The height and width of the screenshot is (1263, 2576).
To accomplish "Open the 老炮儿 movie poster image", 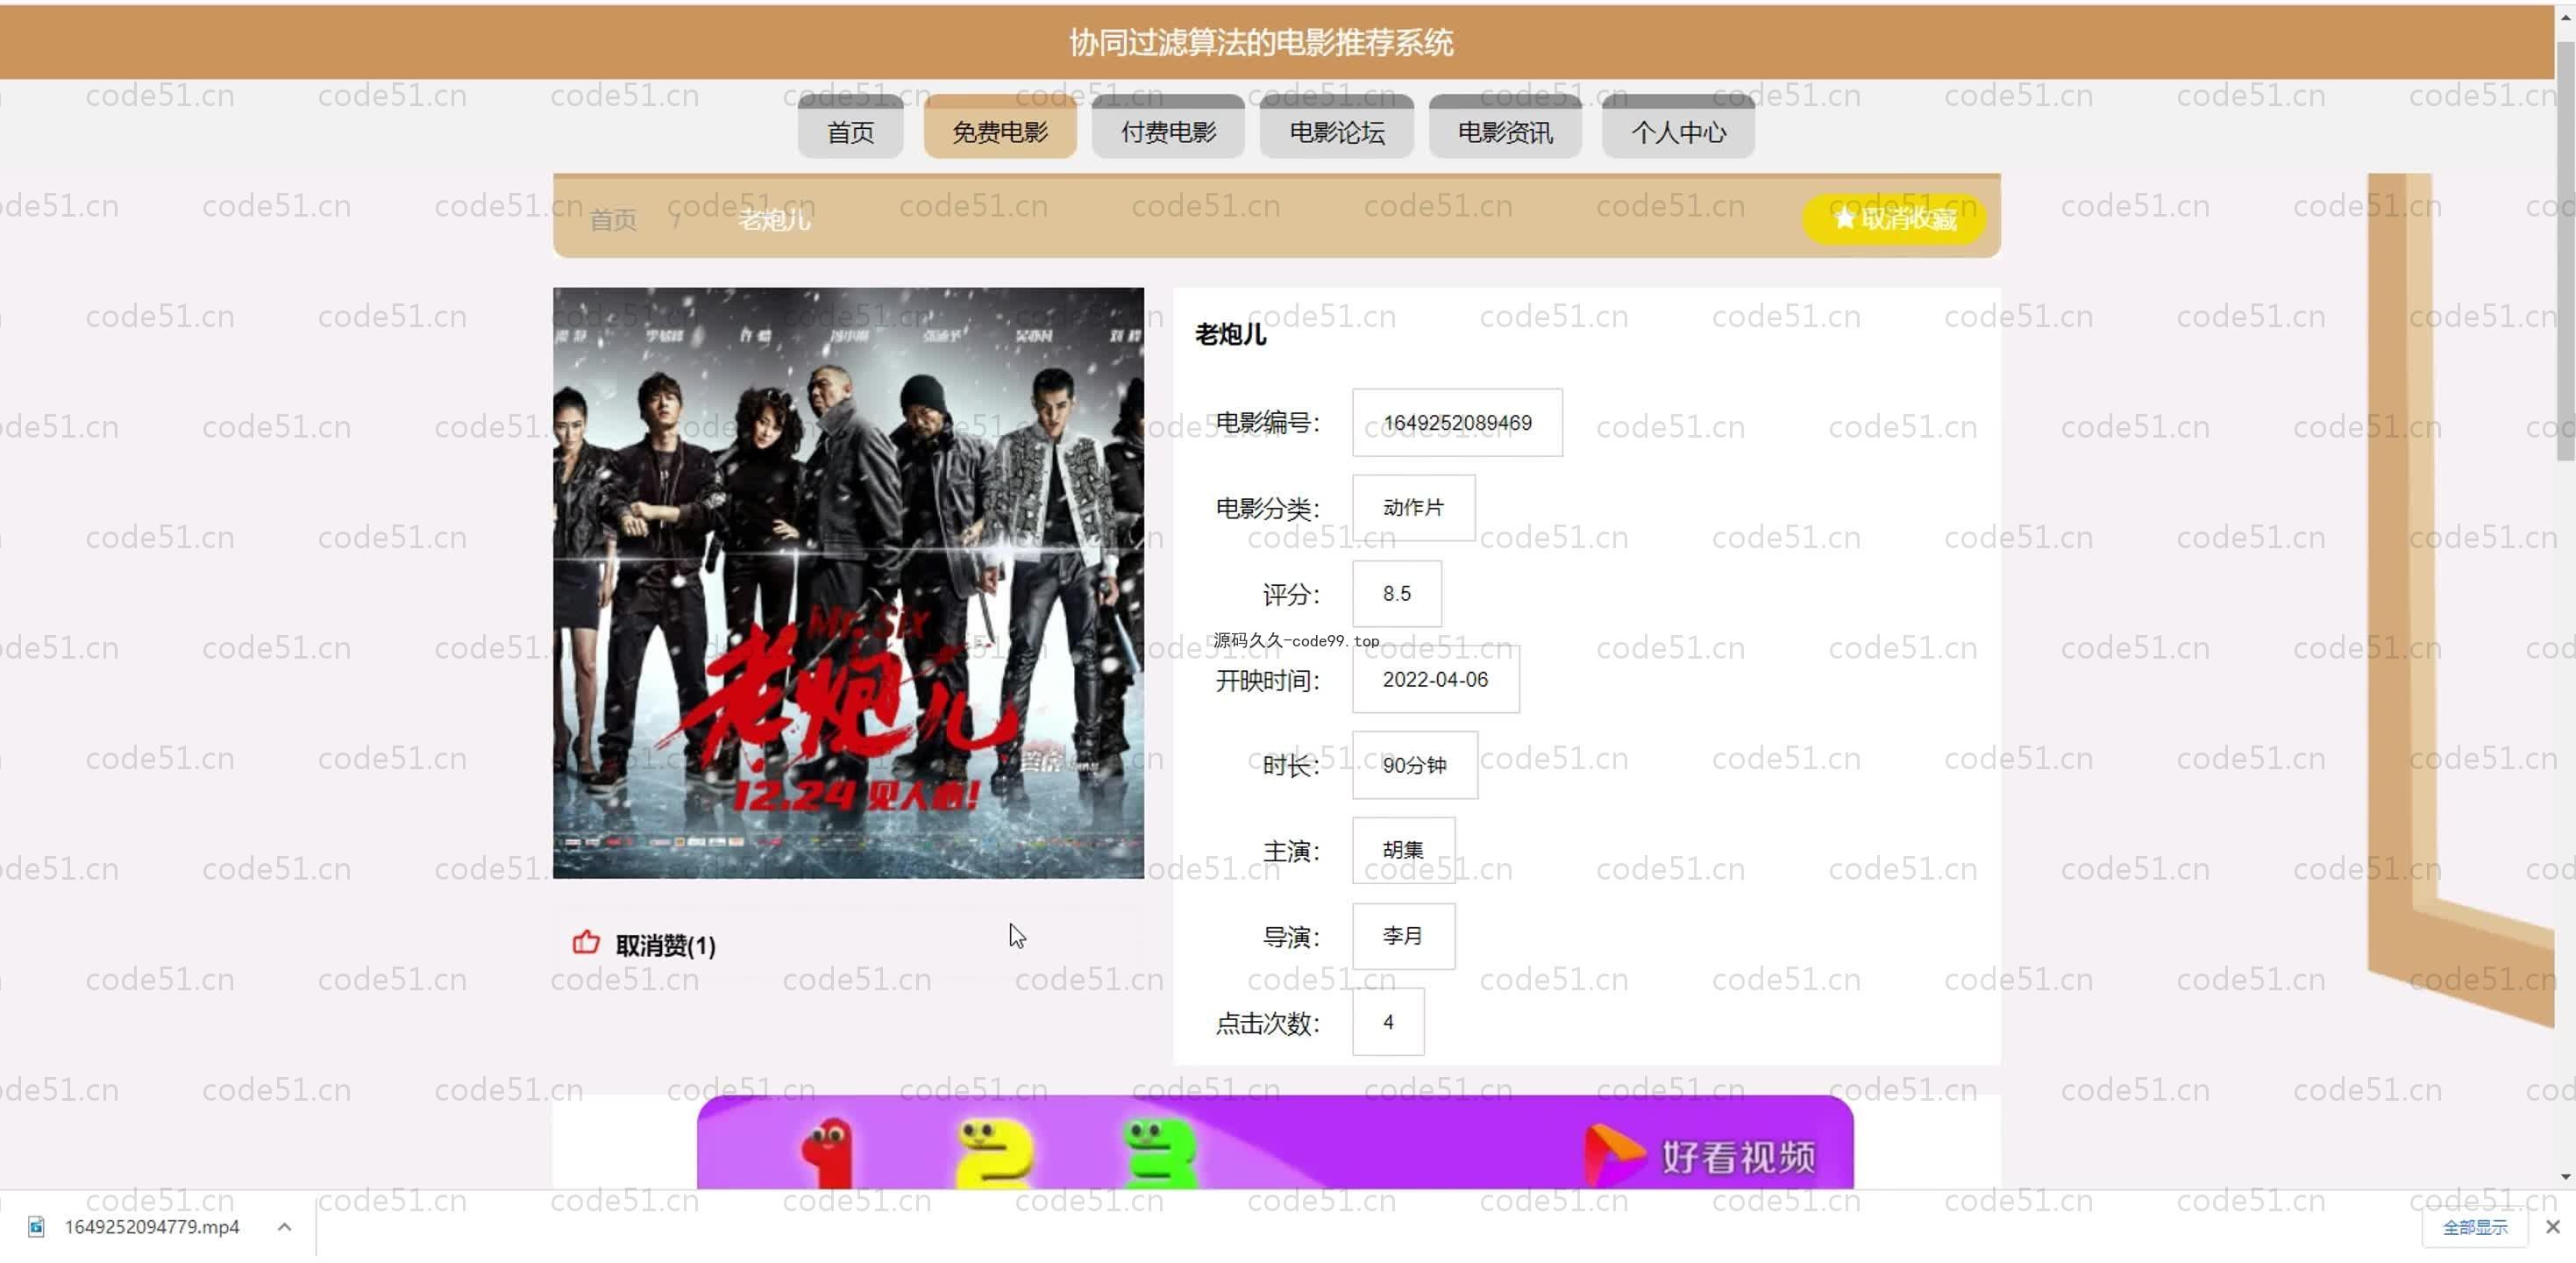I will pyautogui.click(x=848, y=583).
